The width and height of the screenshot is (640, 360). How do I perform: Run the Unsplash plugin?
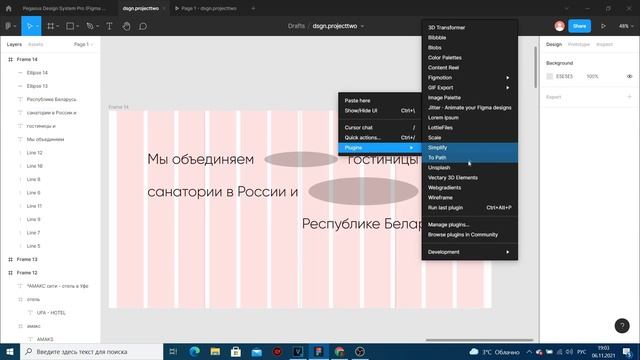469,167
